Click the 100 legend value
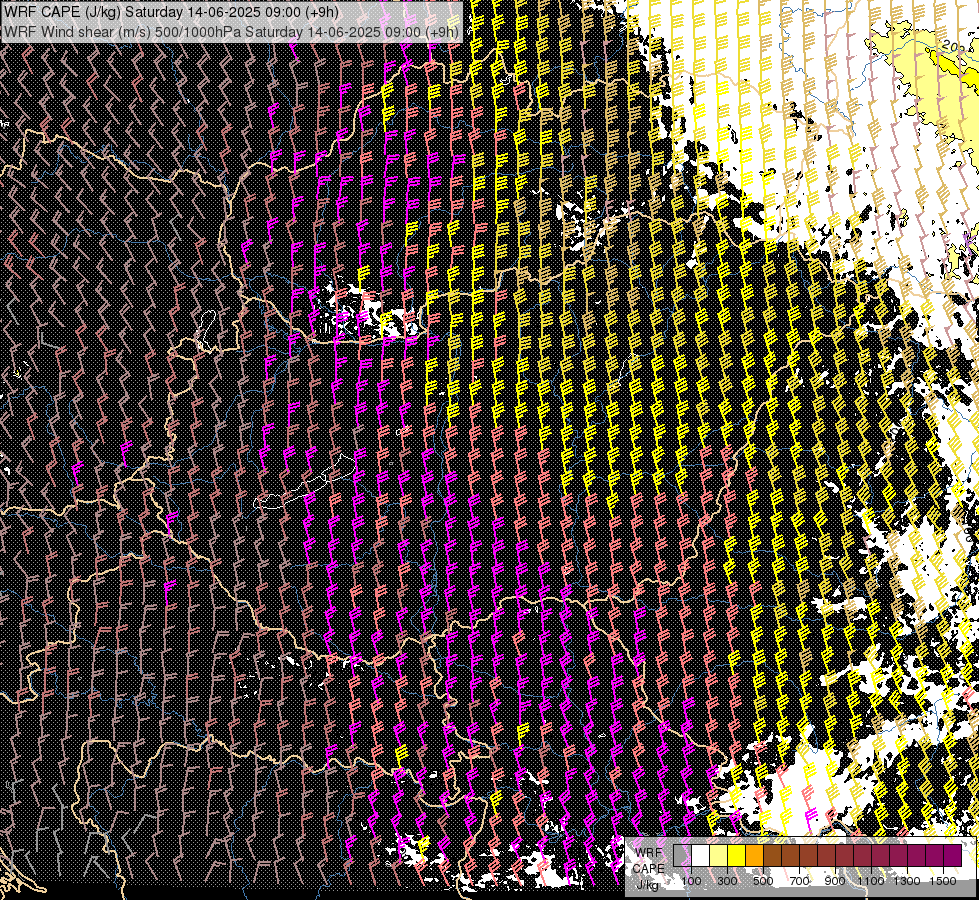The image size is (979, 900). [691, 881]
